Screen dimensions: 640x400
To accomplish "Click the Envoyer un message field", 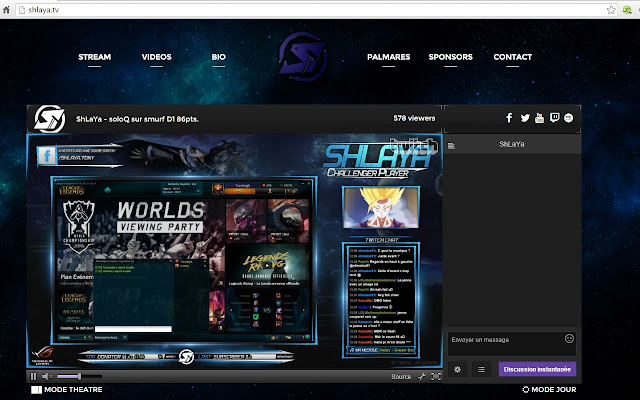I will pos(512,343).
